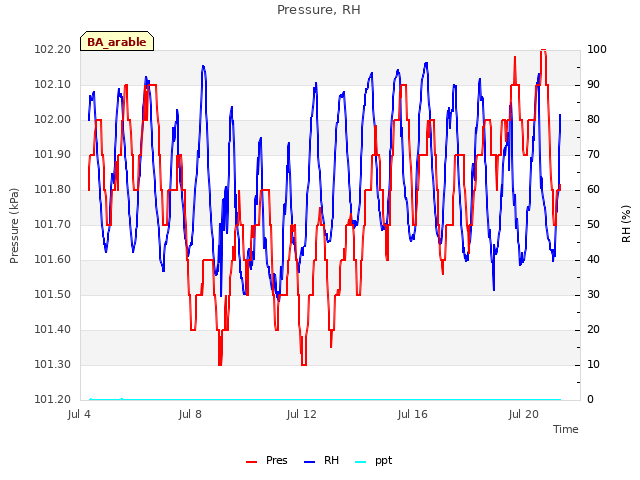Click the 101.70 pressure tick label
Screen dimensions: 640x480
click(x=52, y=225)
